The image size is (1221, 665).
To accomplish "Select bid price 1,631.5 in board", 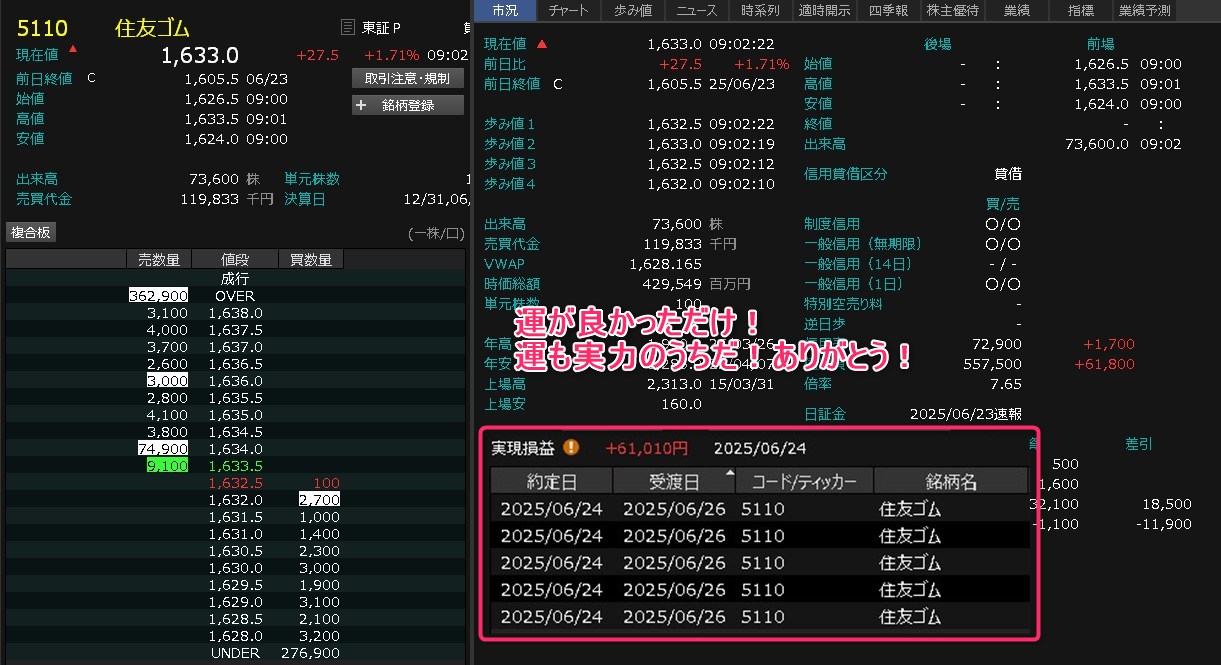I will pyautogui.click(x=236, y=517).
